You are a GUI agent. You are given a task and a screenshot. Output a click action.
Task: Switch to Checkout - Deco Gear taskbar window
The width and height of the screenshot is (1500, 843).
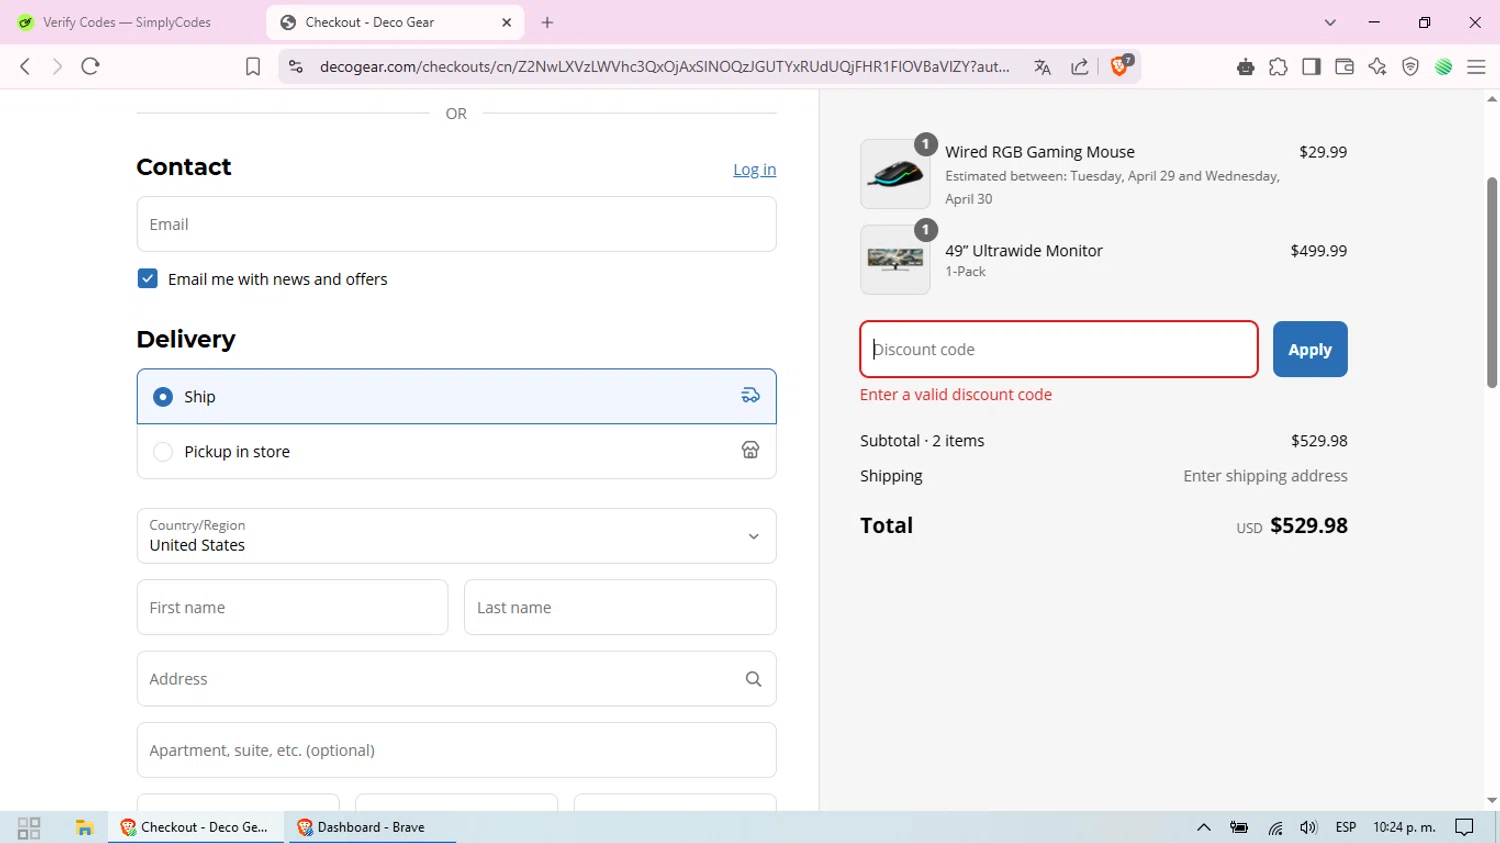(x=196, y=827)
